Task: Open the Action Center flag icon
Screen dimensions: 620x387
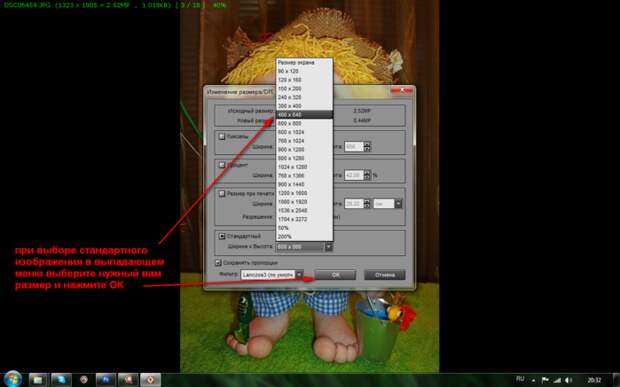Action: [x=545, y=380]
